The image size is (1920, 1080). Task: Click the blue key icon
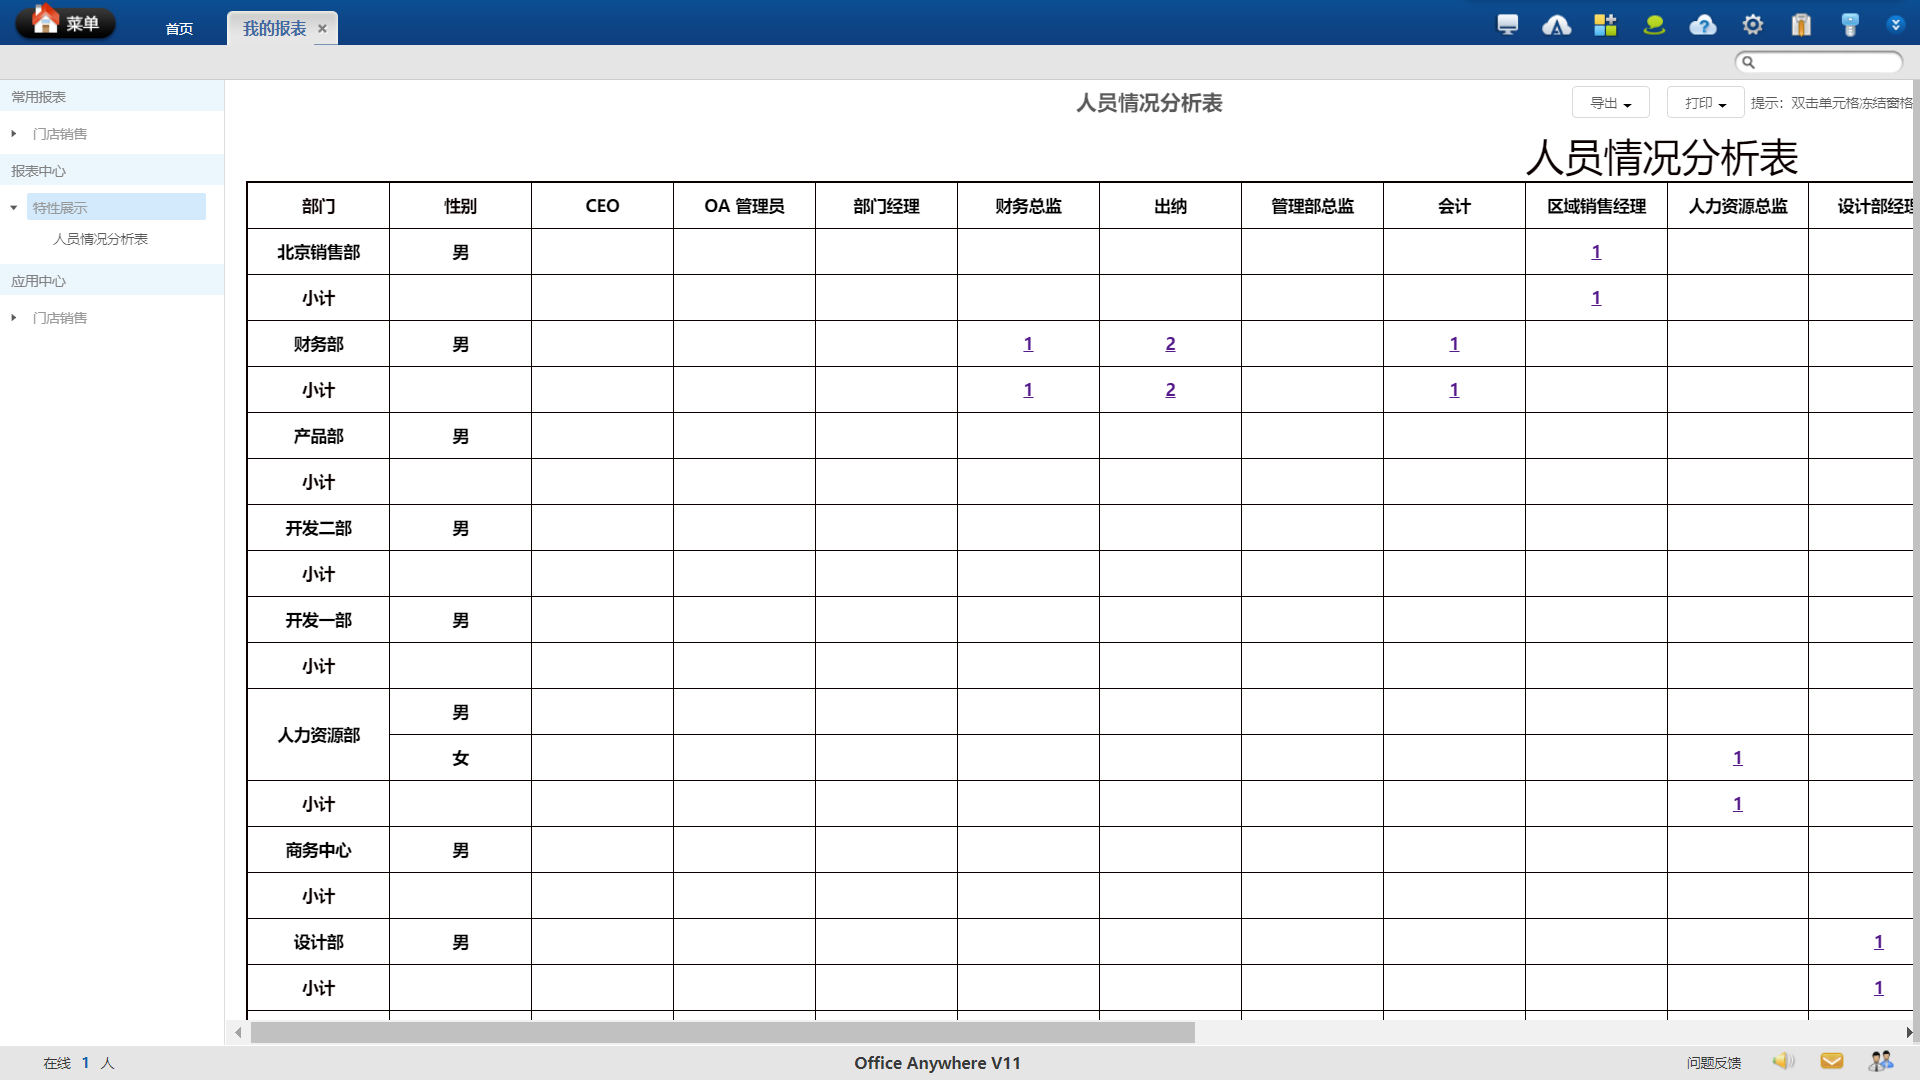1849,25
